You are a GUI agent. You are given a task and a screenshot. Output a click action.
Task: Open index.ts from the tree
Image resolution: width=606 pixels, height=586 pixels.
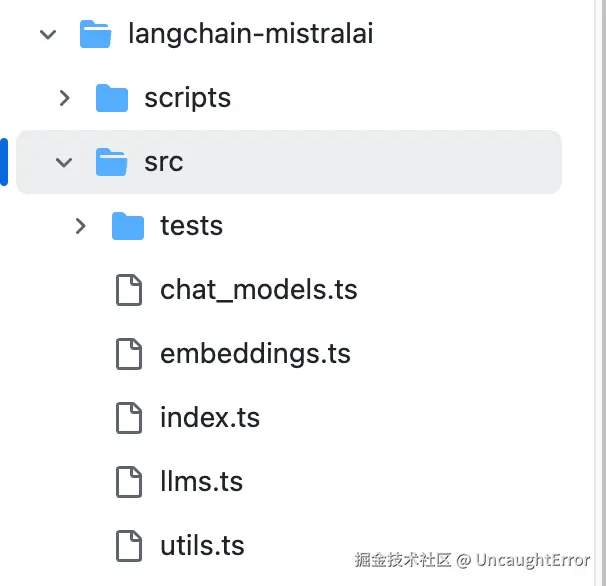pos(210,418)
